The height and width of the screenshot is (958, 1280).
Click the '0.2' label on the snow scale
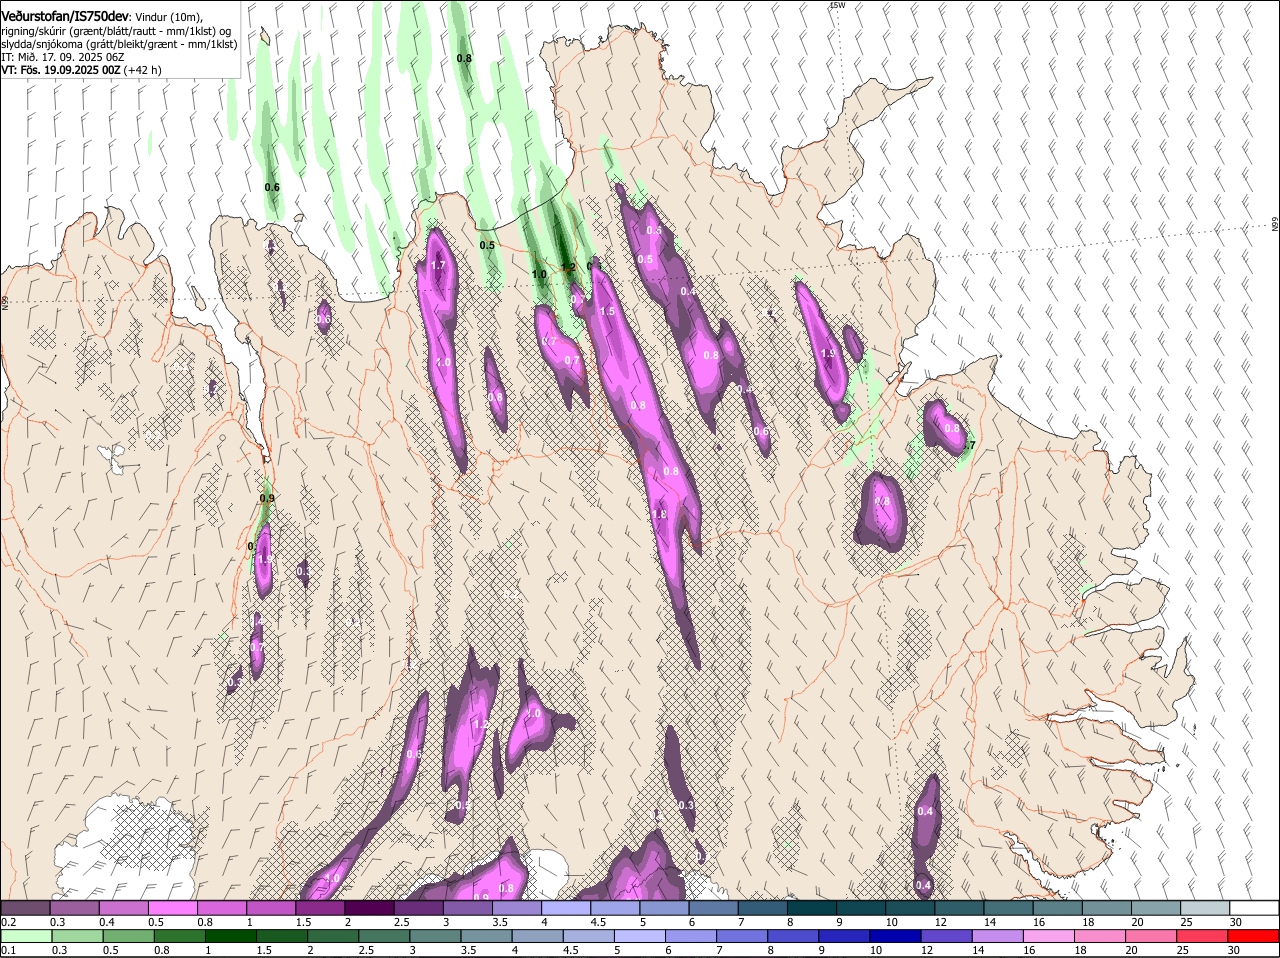pos(9,921)
